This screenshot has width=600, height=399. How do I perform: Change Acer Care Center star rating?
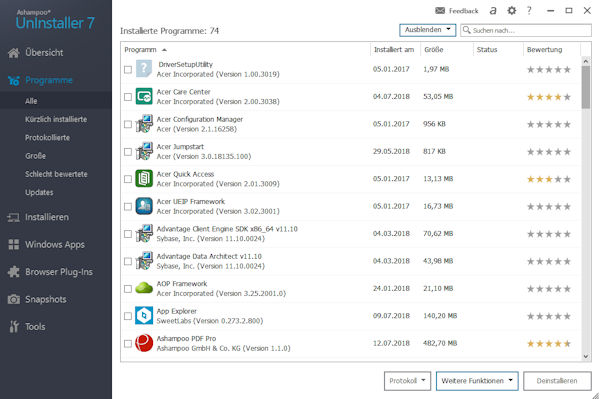[x=549, y=97]
